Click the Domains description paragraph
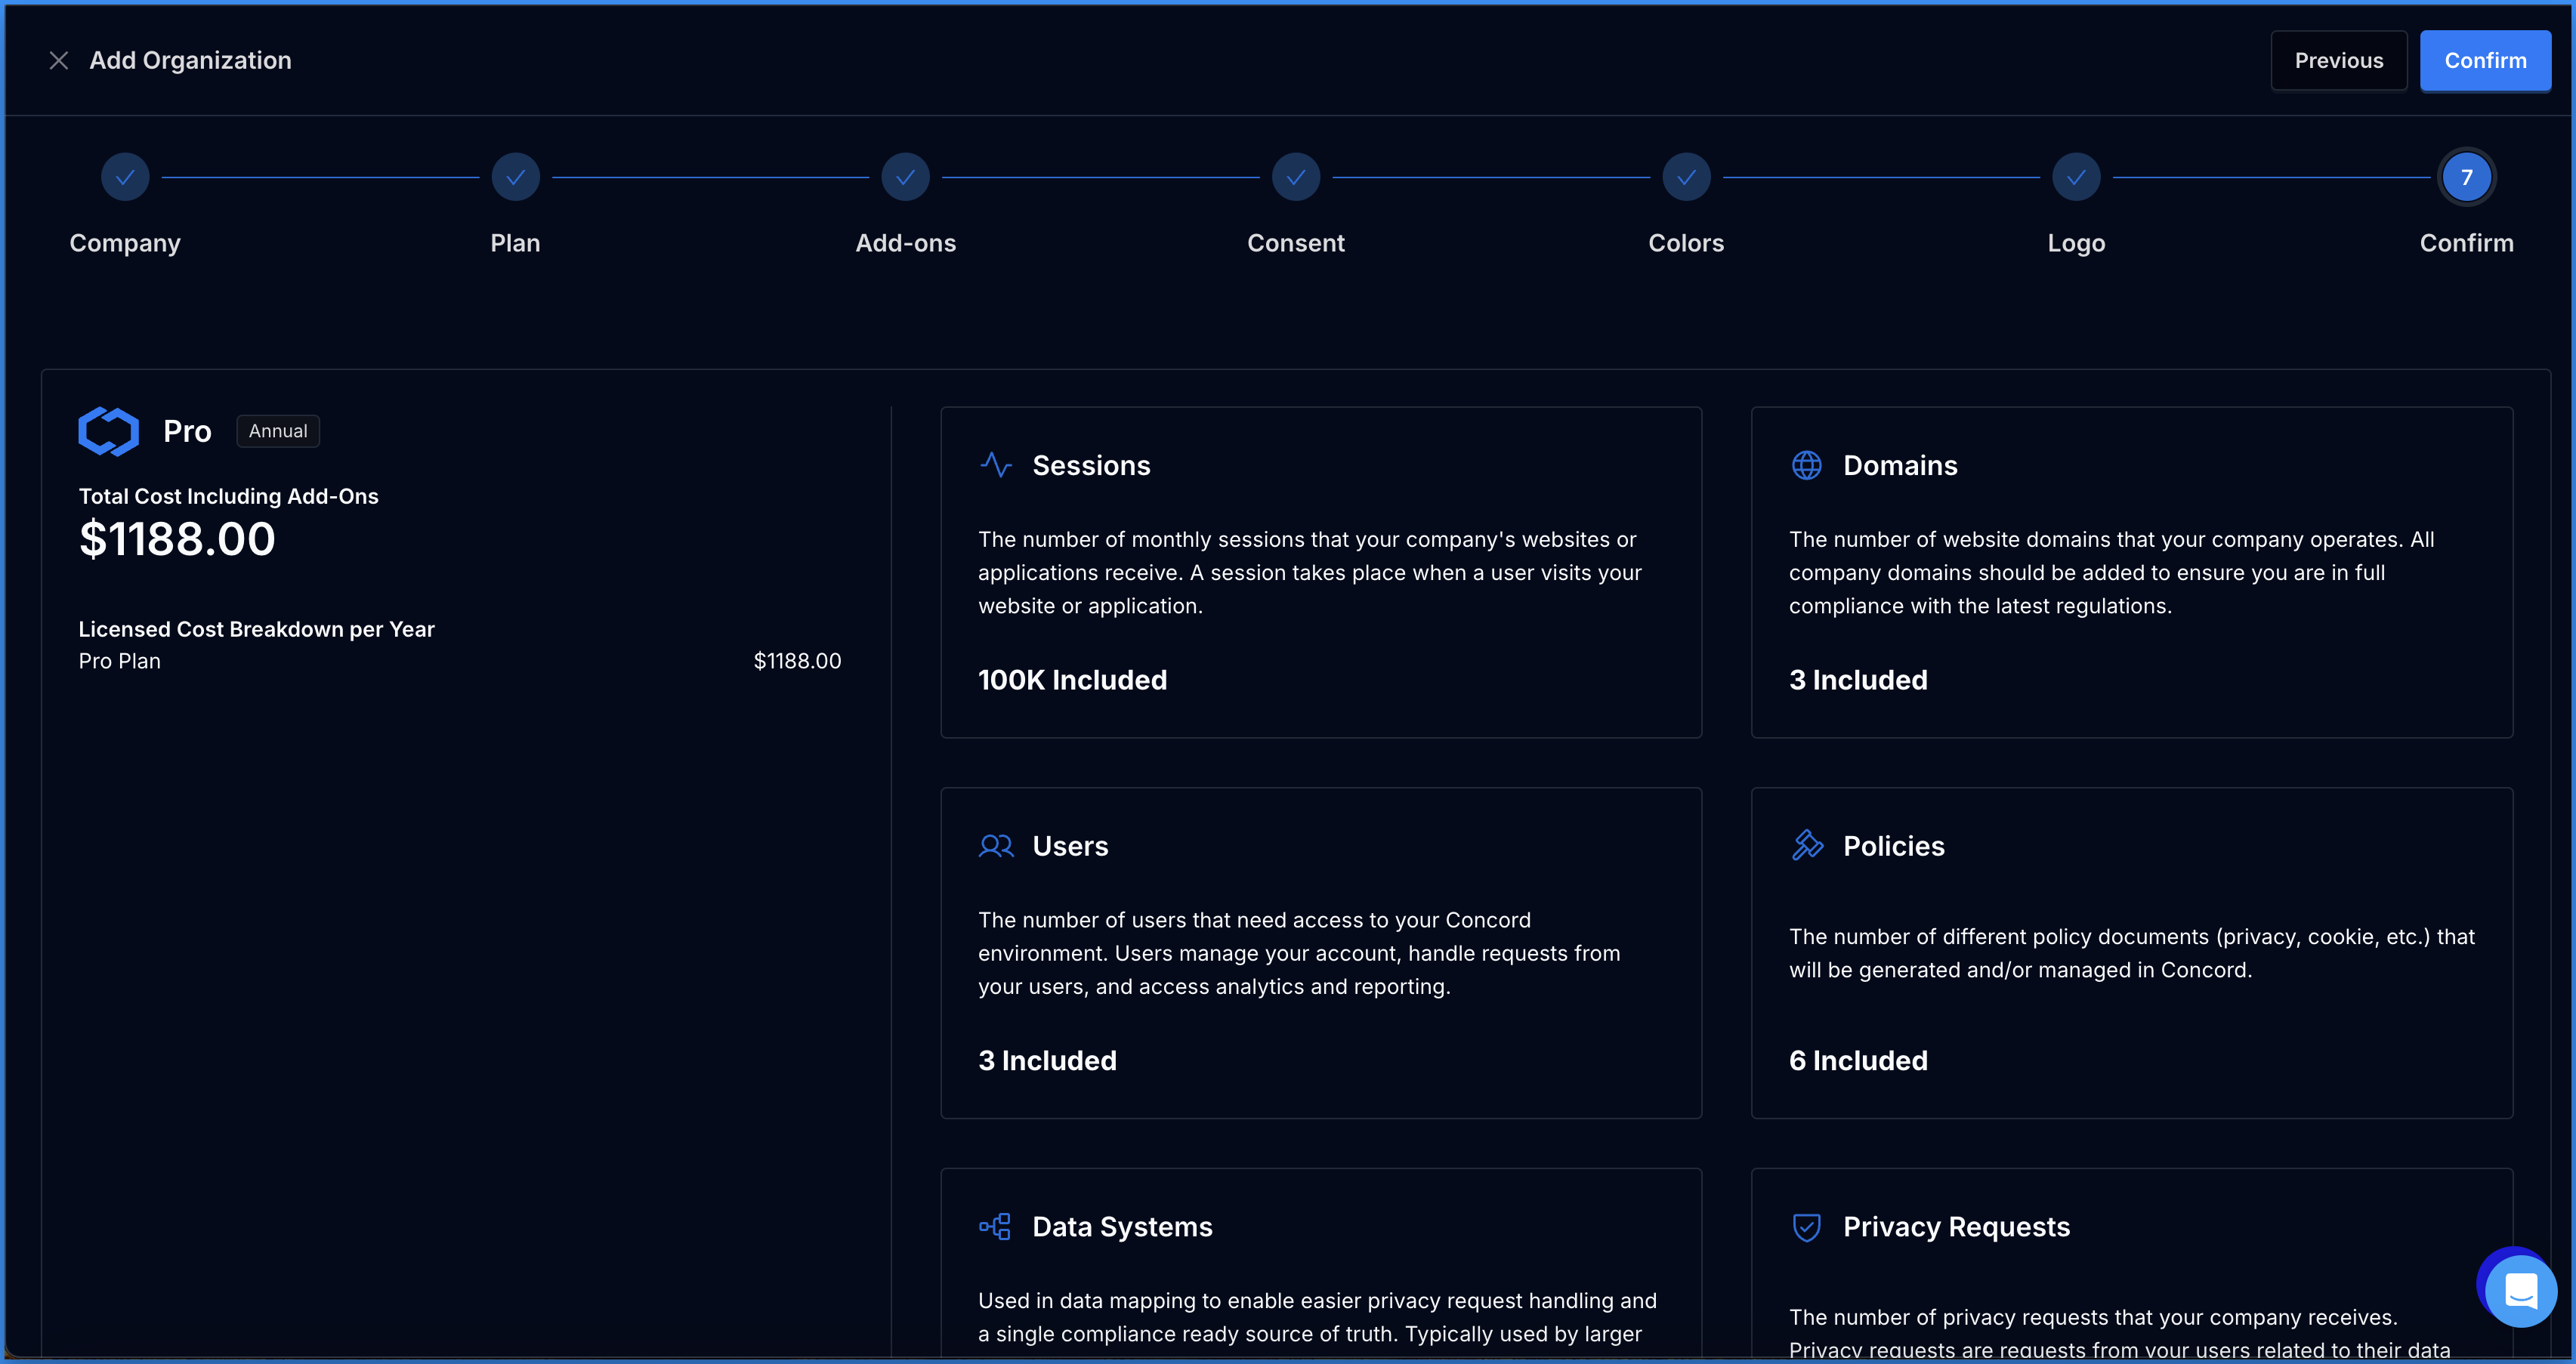This screenshot has height=1364, width=2576. 2111,573
